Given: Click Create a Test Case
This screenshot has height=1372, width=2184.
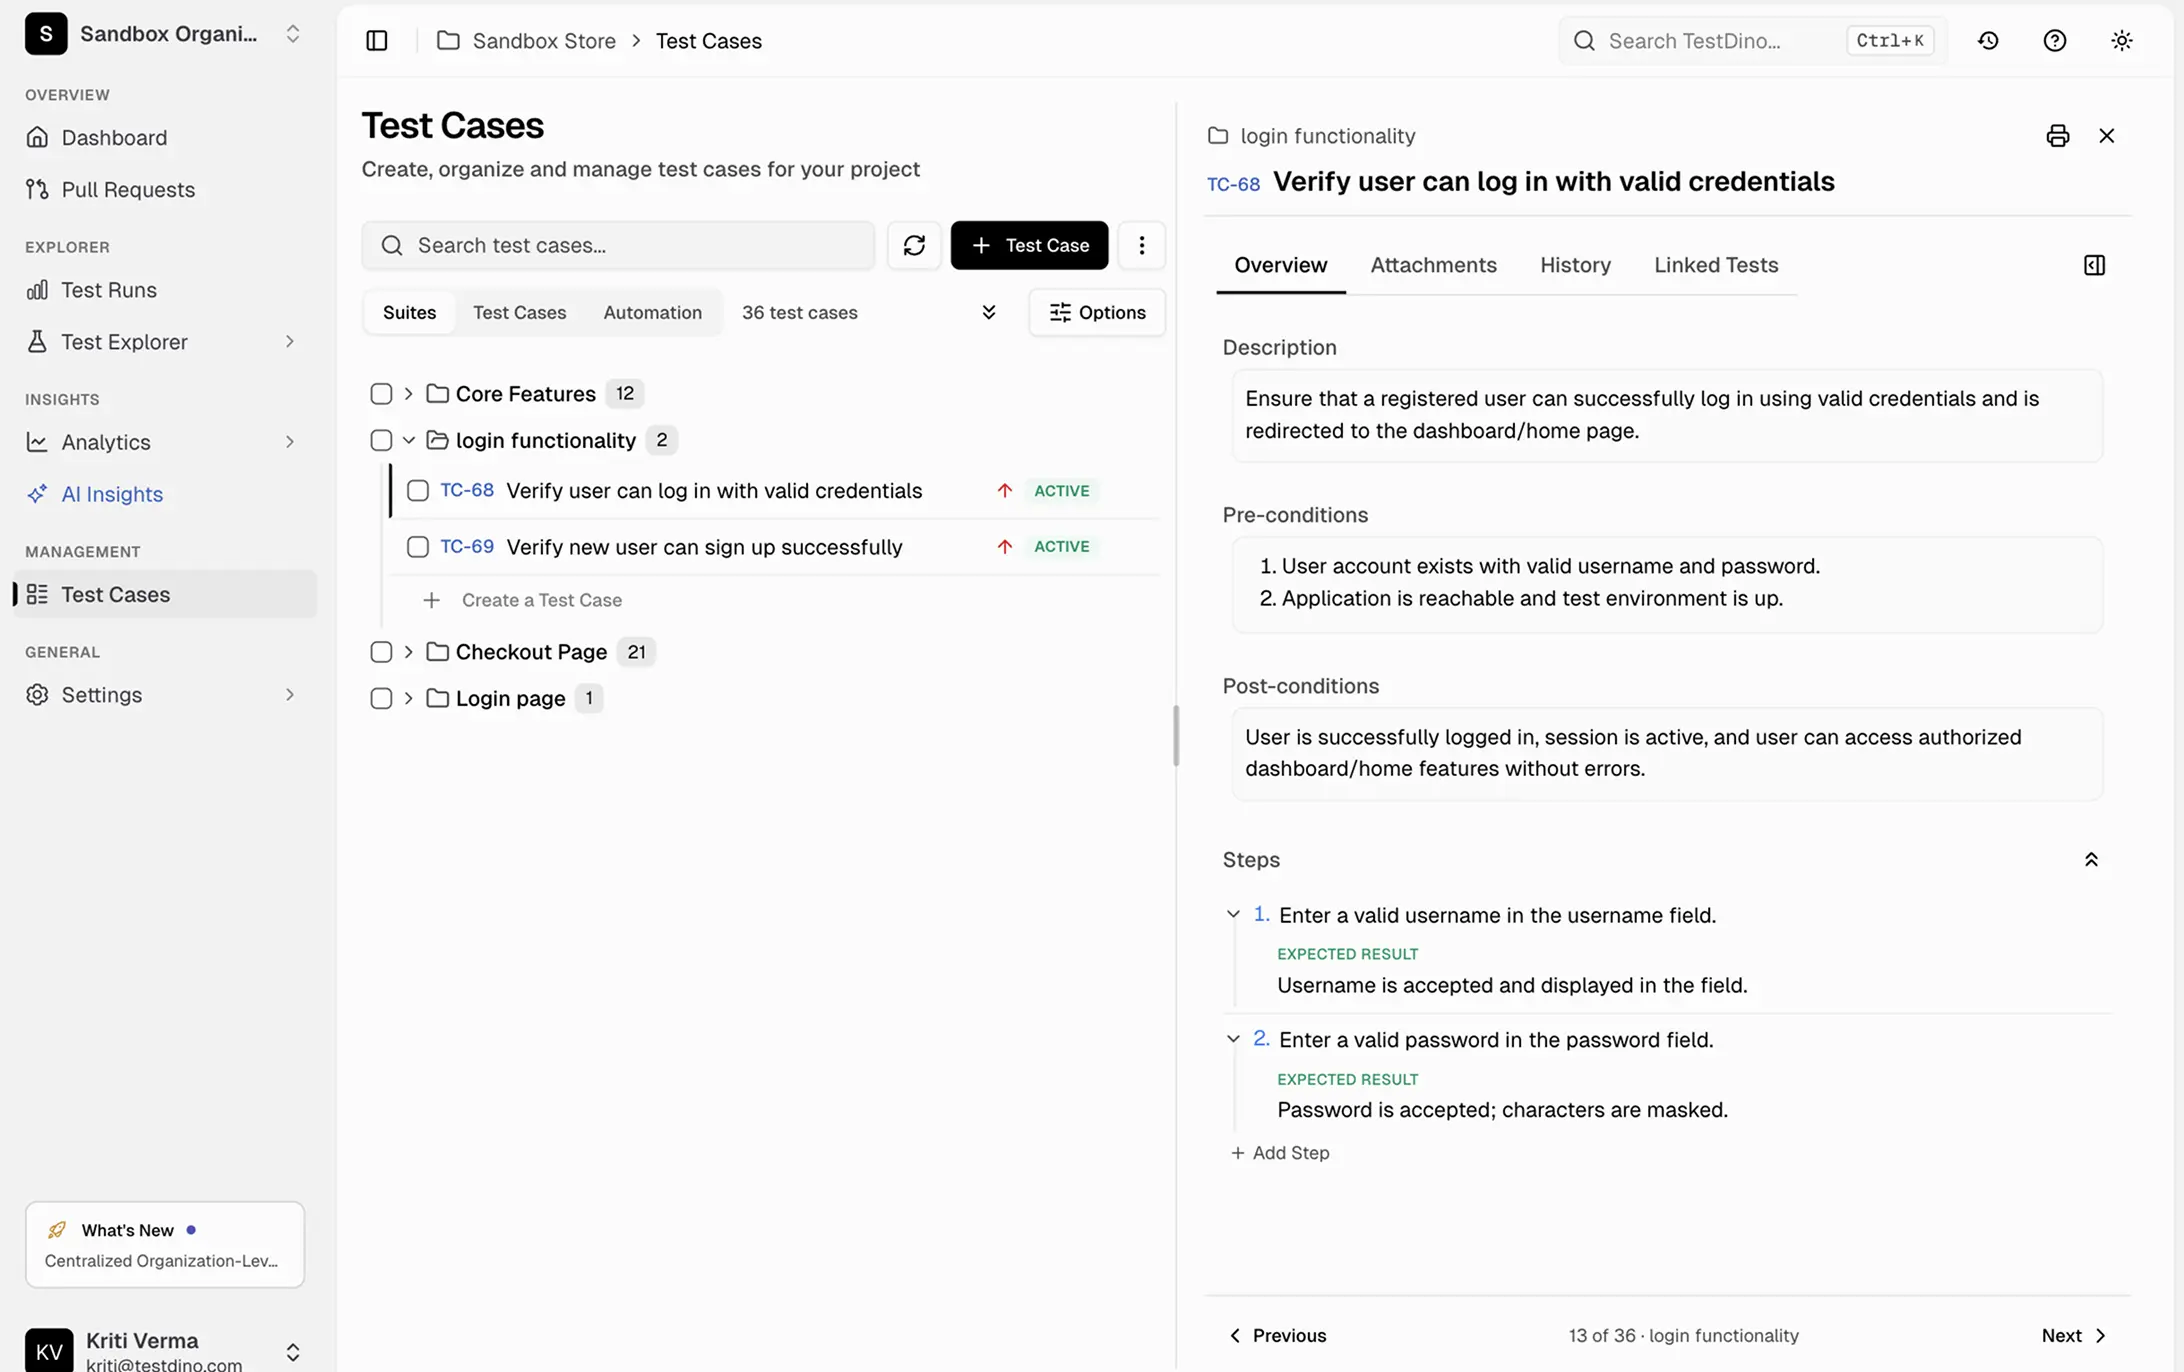Looking at the screenshot, I should click(x=522, y=600).
